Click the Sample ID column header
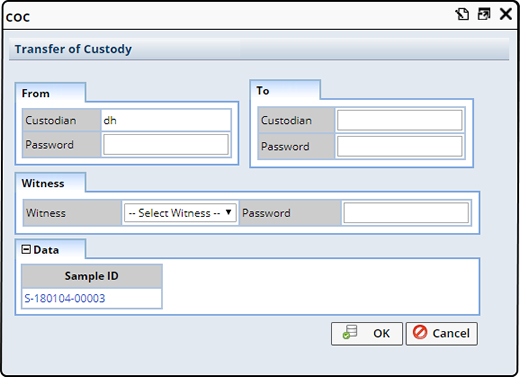This screenshot has height=377, width=520. (x=92, y=276)
